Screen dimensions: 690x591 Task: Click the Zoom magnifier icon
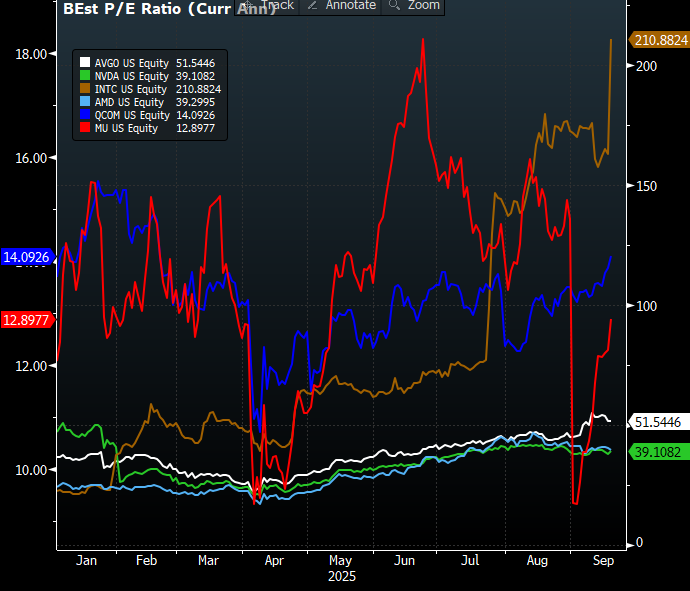click(394, 6)
